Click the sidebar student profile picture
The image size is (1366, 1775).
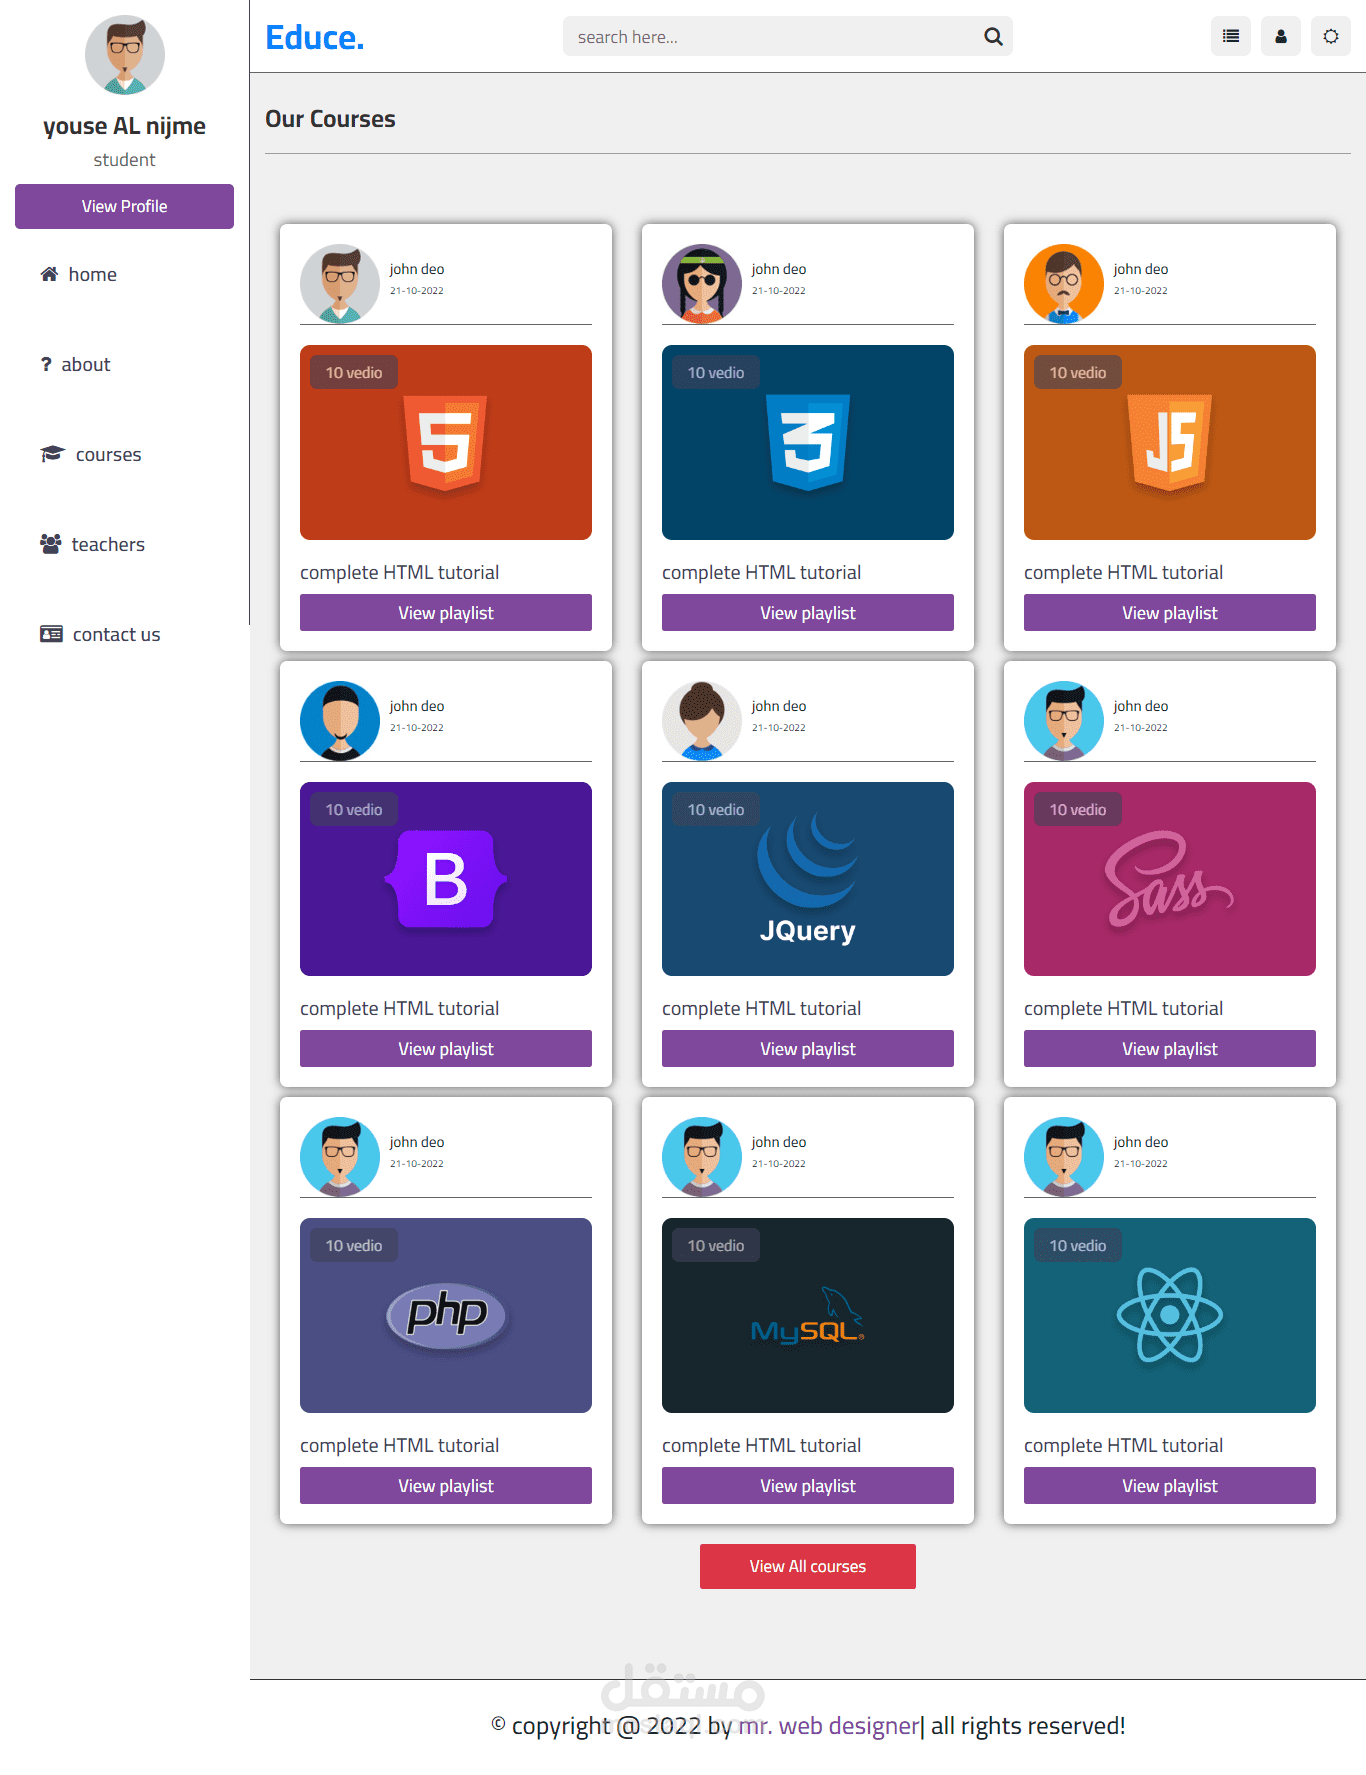[125, 55]
